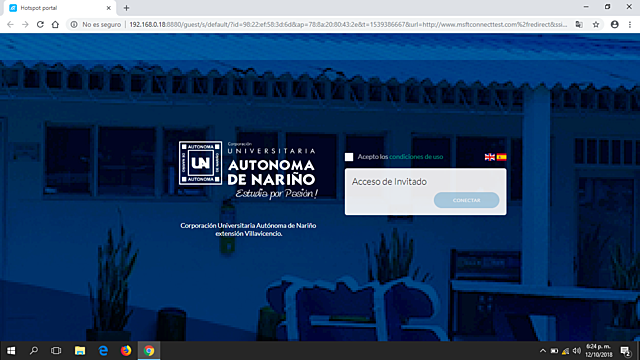This screenshot has height=360, width=640.
Task: Click the Autonoma de Nariño logo
Action: click(248, 170)
